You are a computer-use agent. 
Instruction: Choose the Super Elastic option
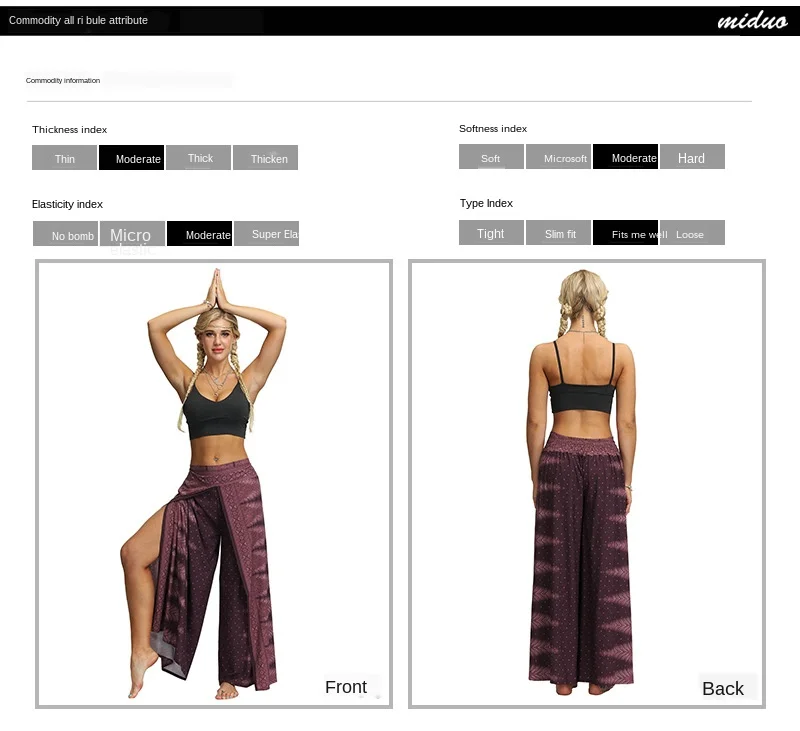pos(266,234)
